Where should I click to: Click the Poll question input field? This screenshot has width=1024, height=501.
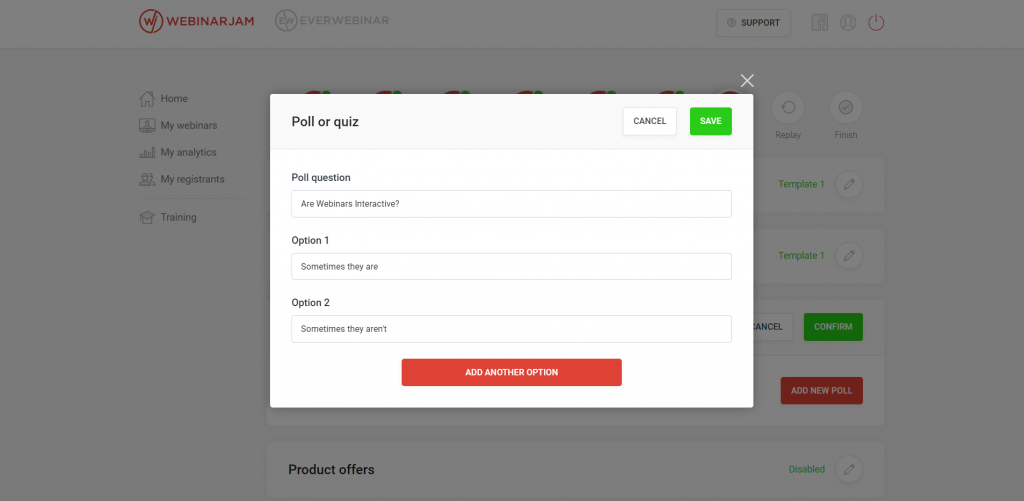(x=511, y=204)
